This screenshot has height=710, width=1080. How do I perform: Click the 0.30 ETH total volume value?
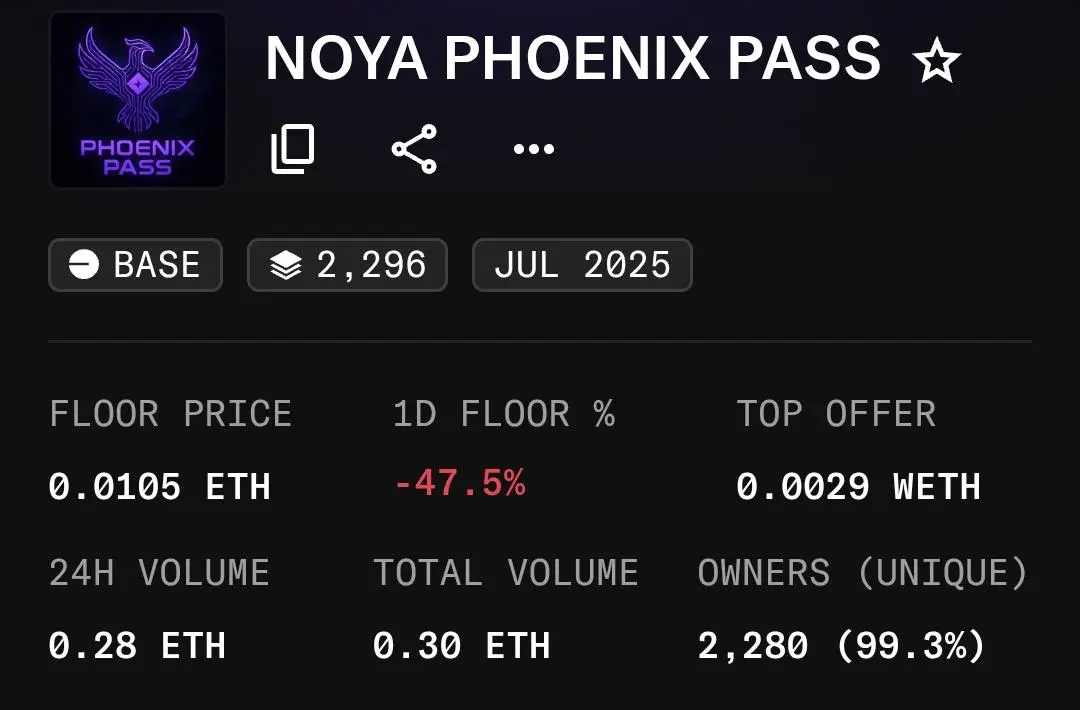click(x=462, y=646)
